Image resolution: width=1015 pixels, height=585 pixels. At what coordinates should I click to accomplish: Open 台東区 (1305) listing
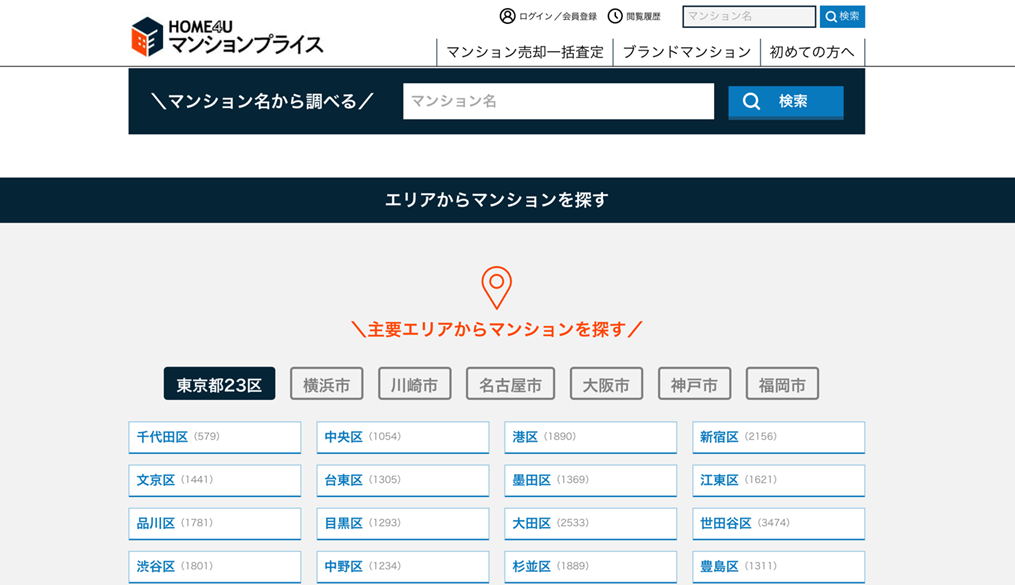pos(403,480)
